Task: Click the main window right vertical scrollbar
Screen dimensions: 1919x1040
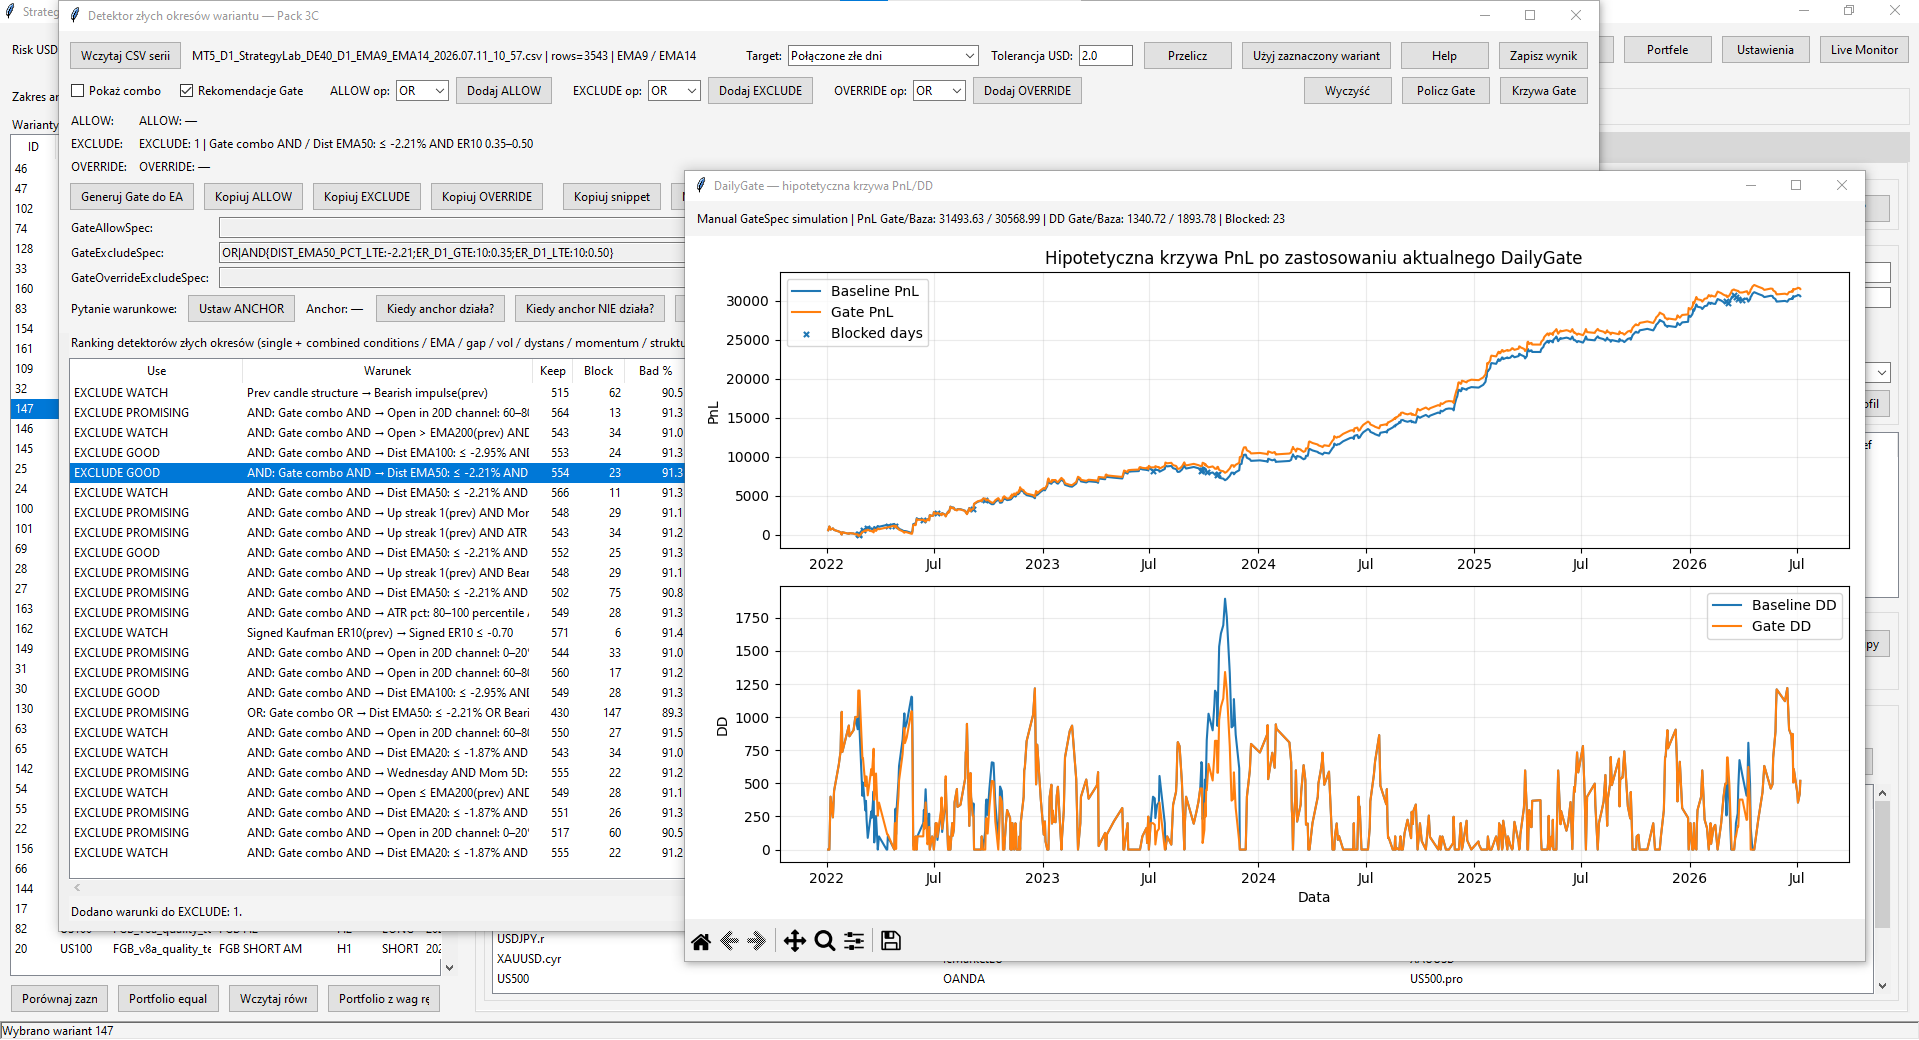Action: tap(1882, 890)
